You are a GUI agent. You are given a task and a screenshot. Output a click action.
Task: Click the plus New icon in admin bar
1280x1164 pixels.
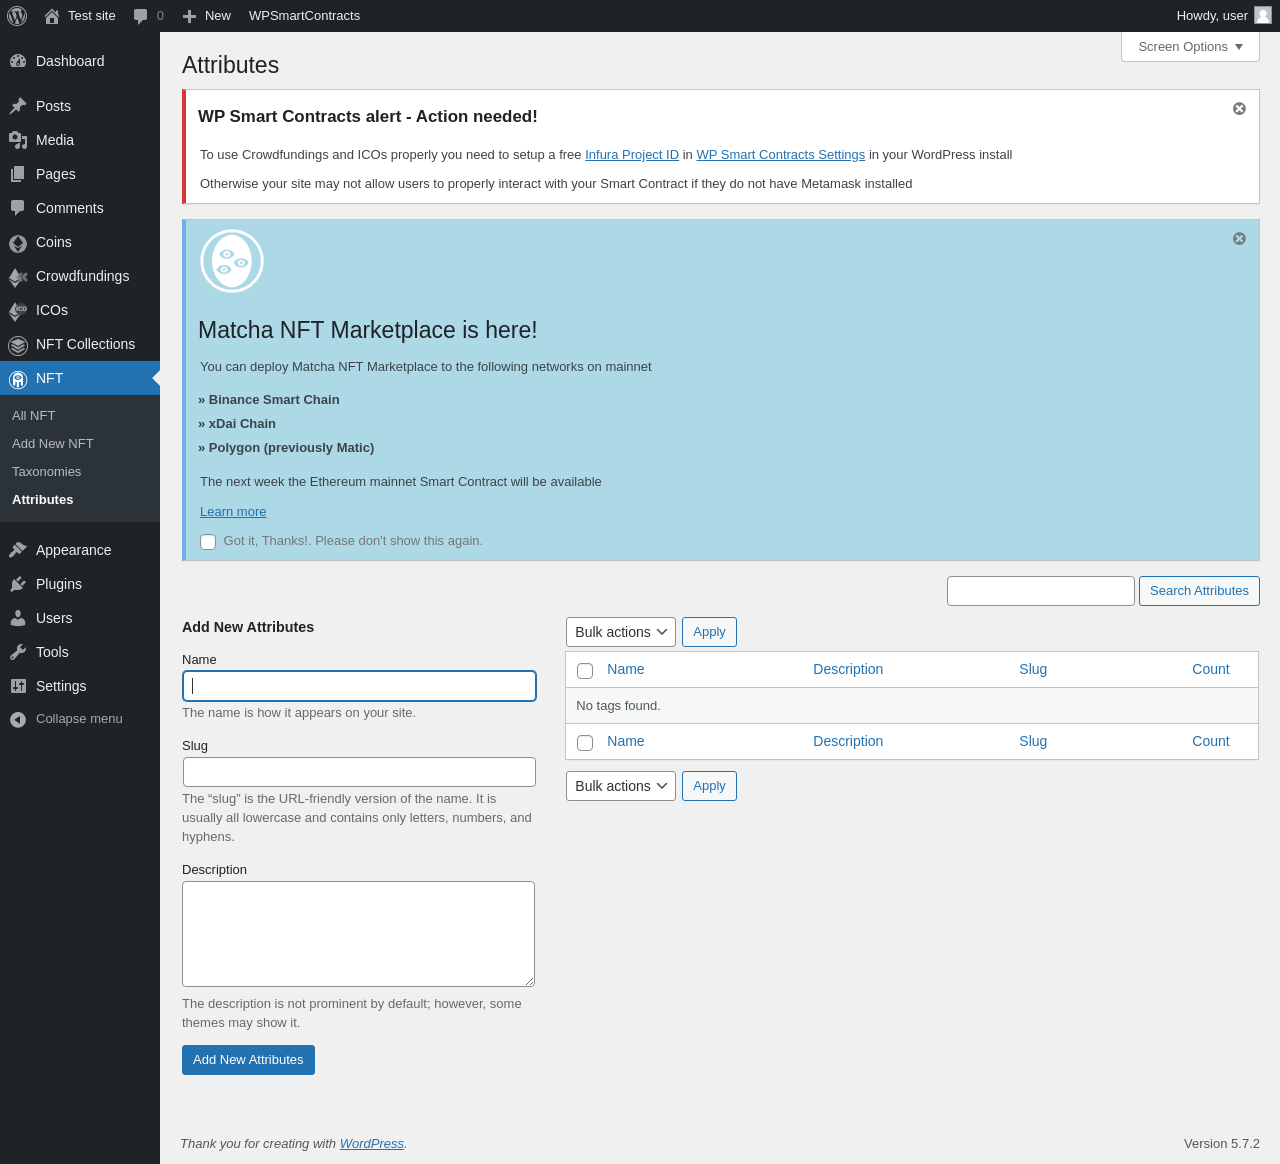point(189,16)
